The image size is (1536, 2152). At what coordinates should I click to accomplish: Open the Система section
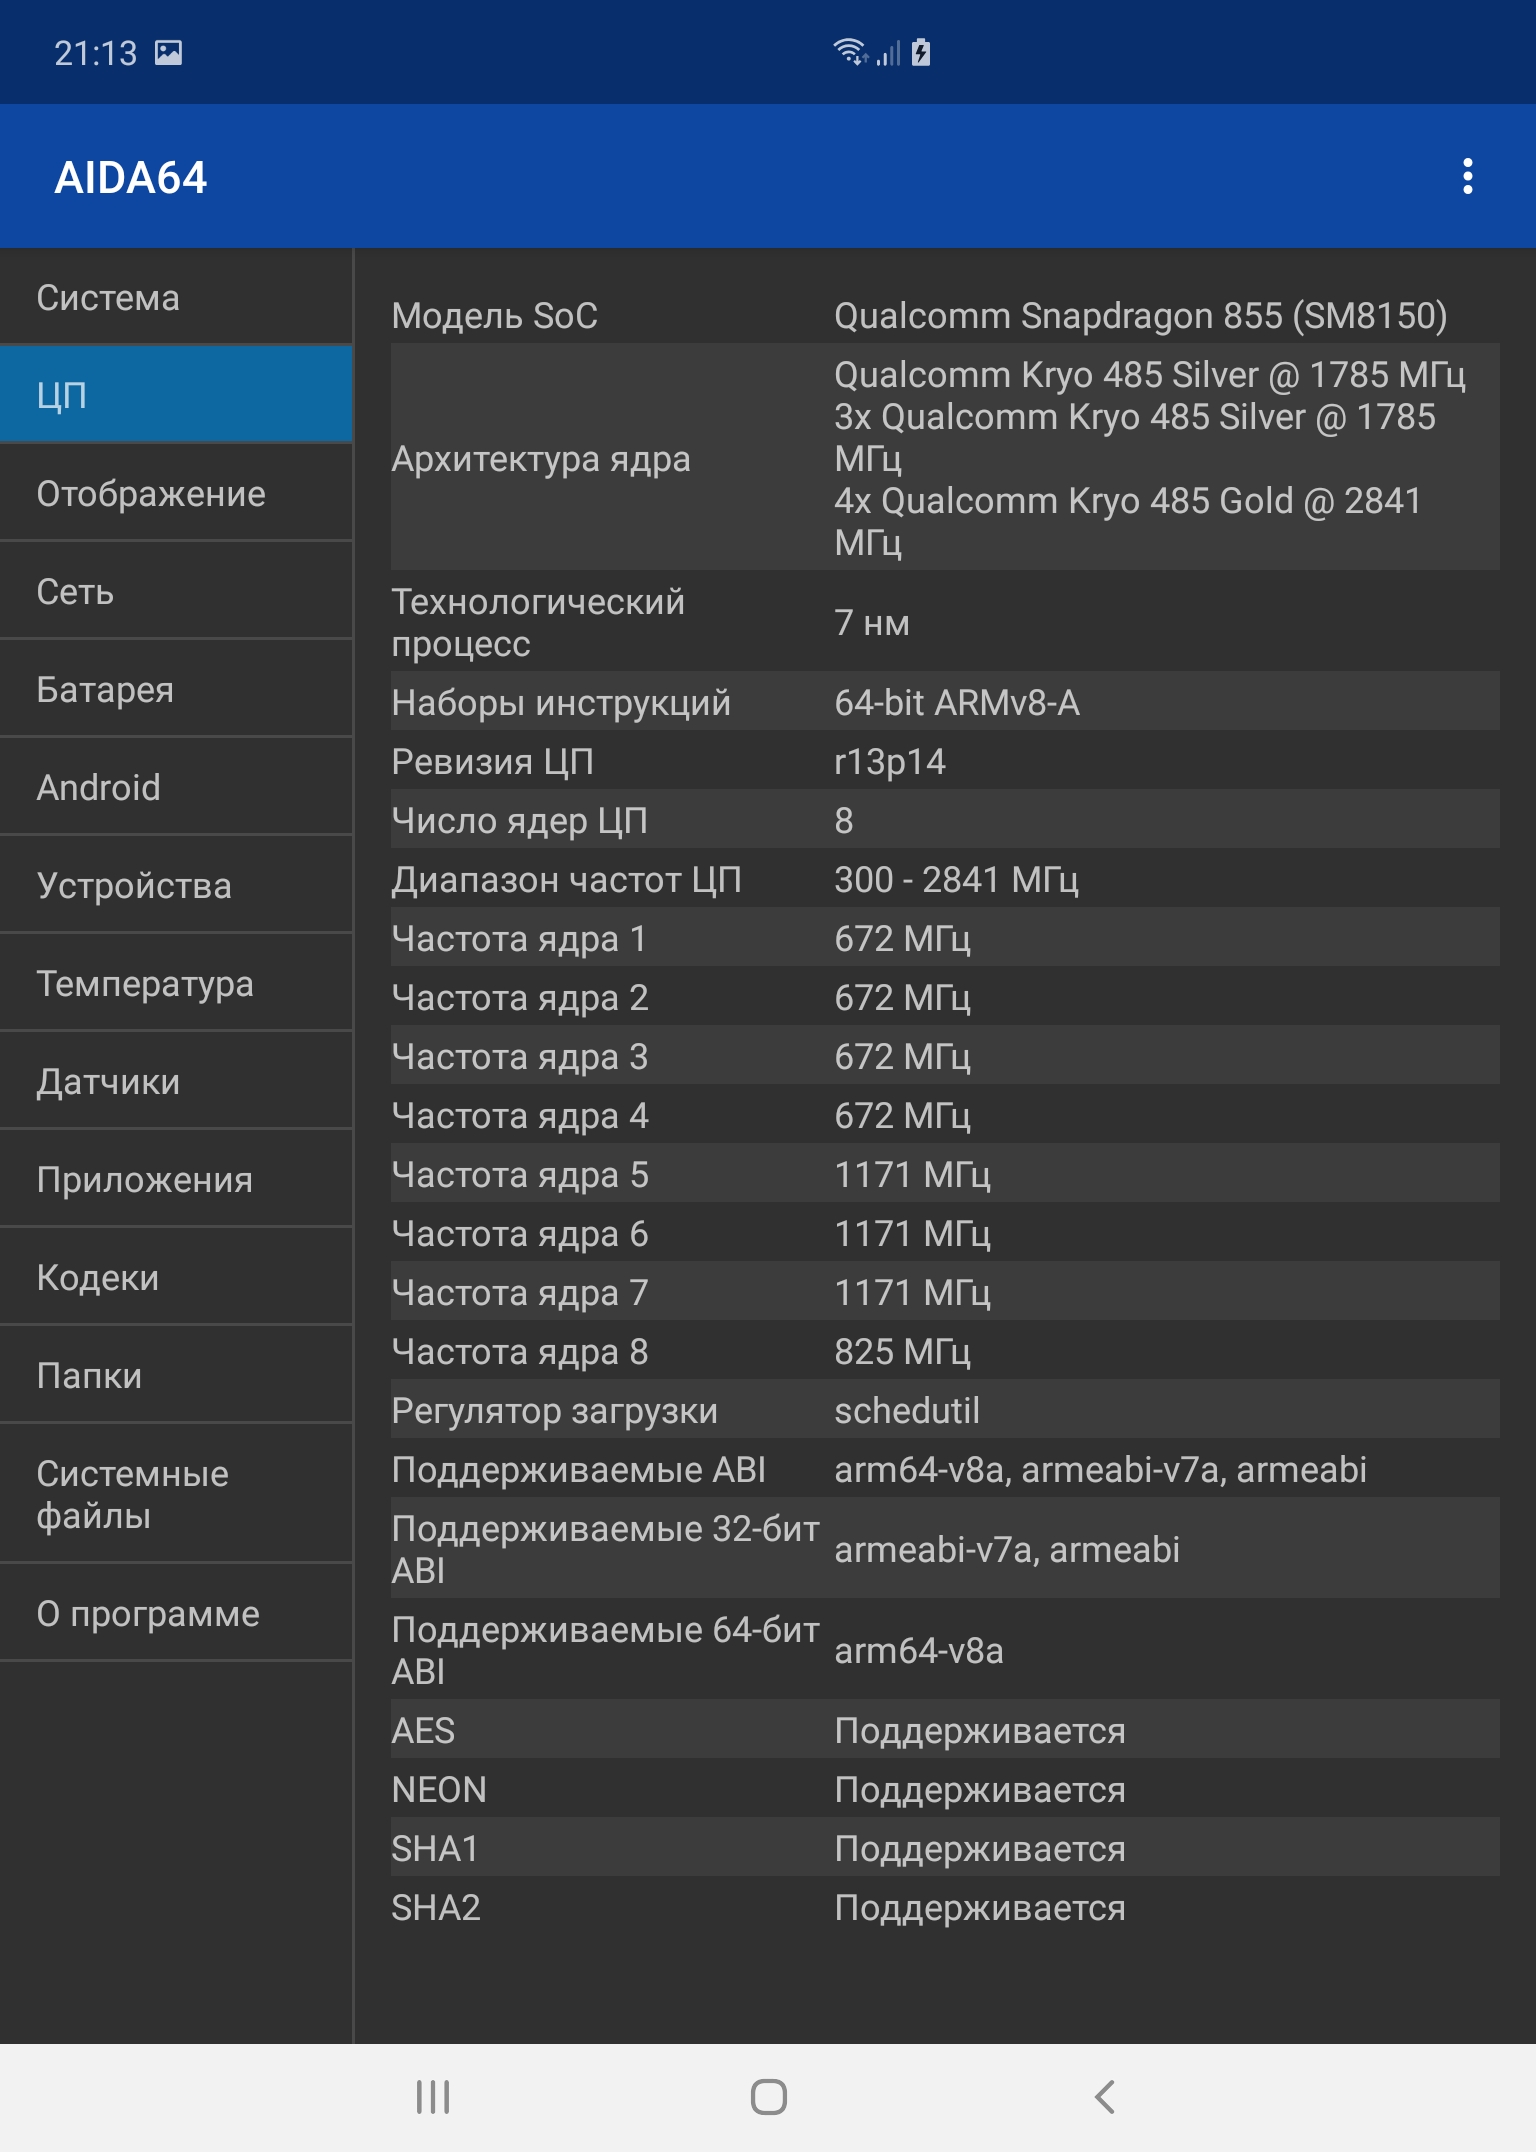[176, 297]
